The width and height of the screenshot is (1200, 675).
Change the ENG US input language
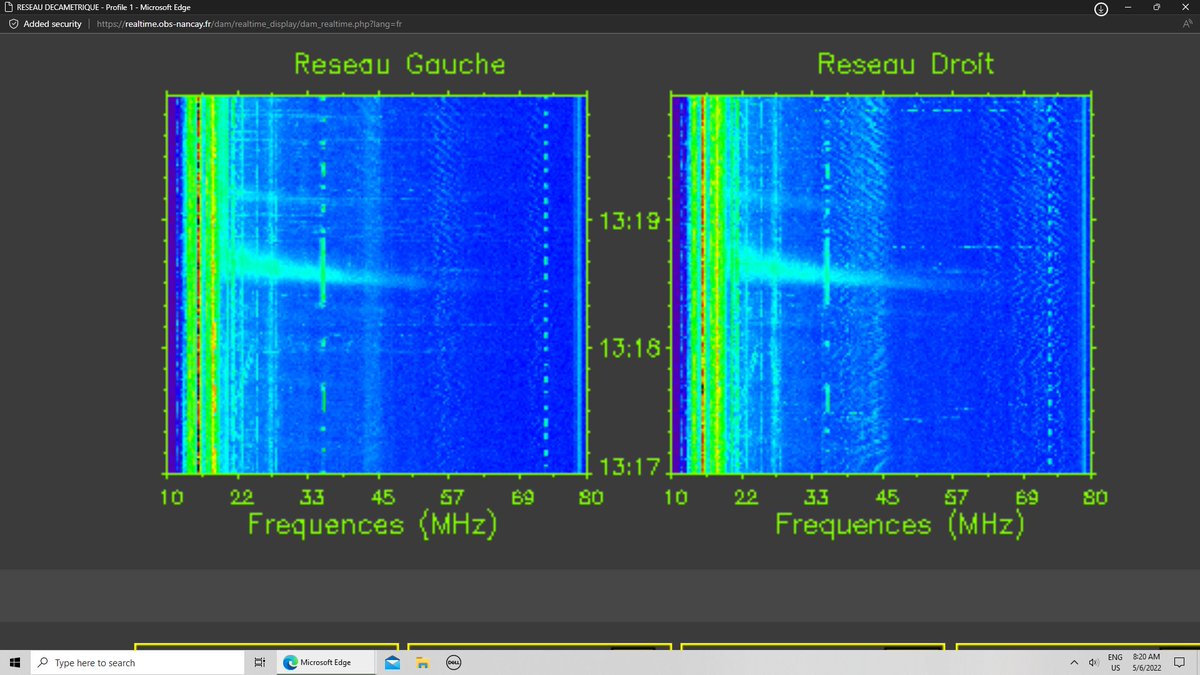click(1115, 662)
